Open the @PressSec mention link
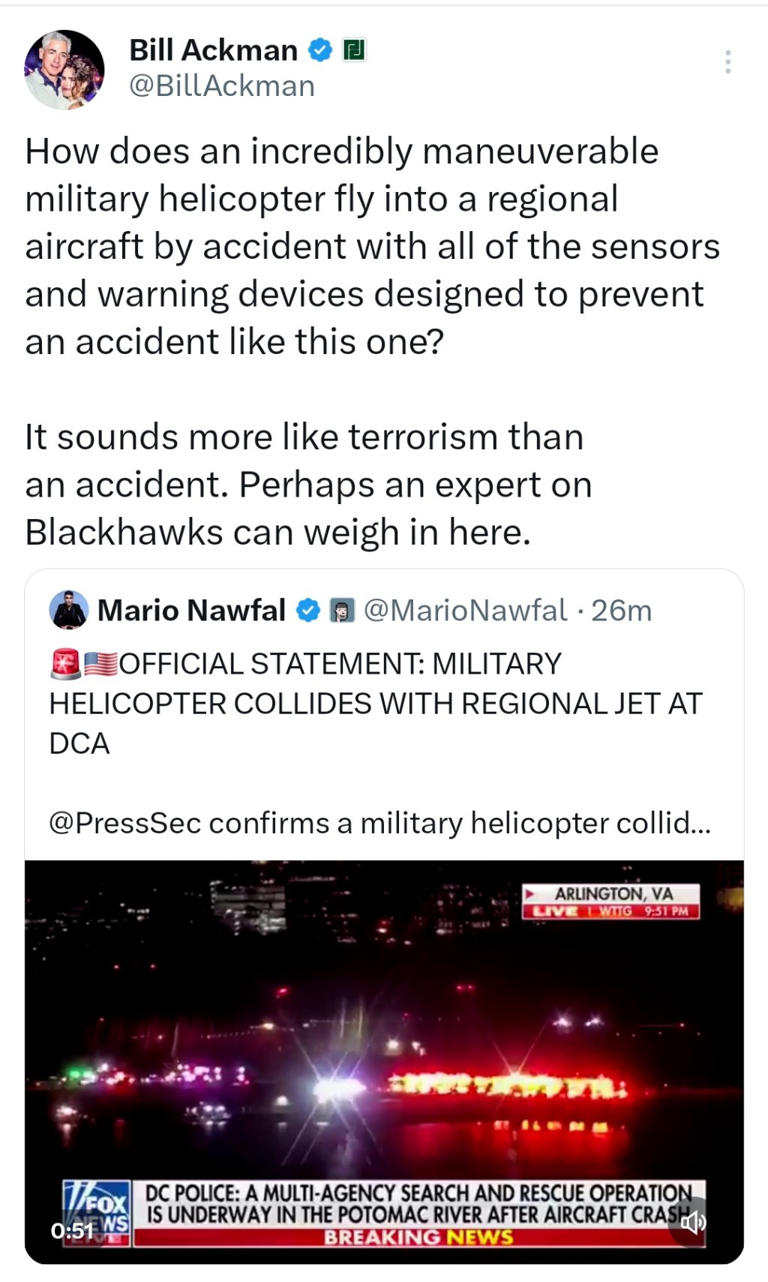The height and width of the screenshot is (1282, 768). coord(125,823)
